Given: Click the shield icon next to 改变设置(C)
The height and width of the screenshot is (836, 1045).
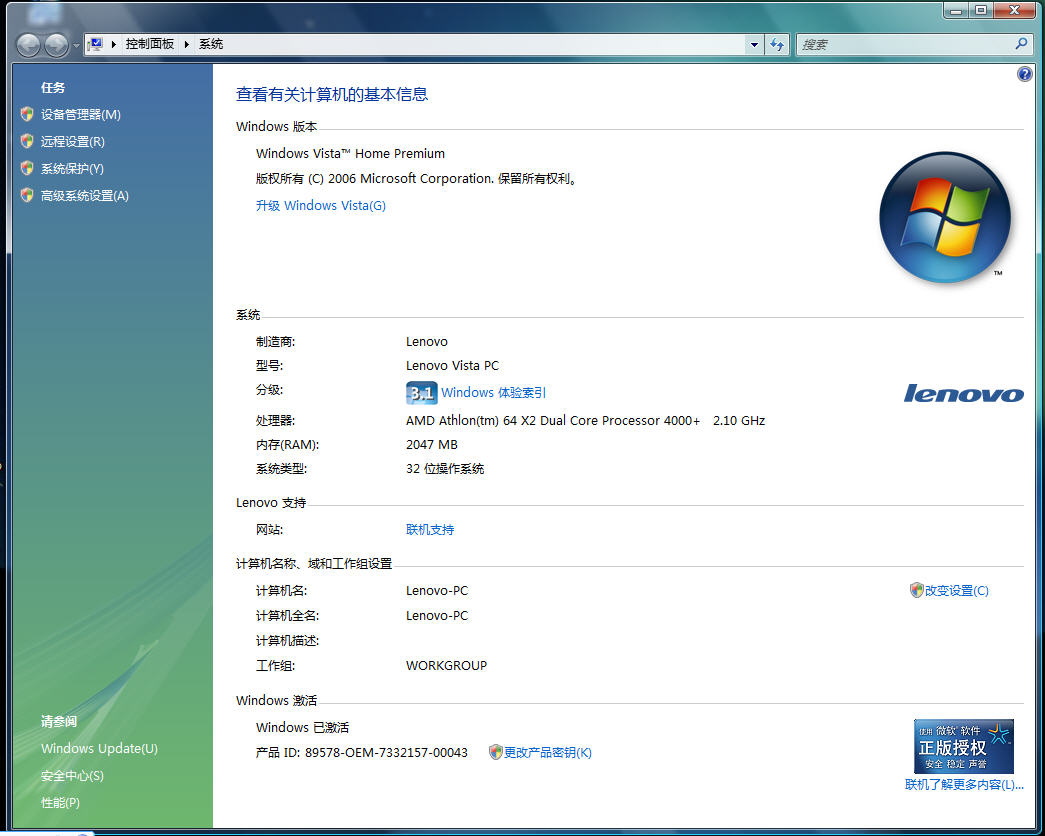Looking at the screenshot, I should click(x=916, y=590).
